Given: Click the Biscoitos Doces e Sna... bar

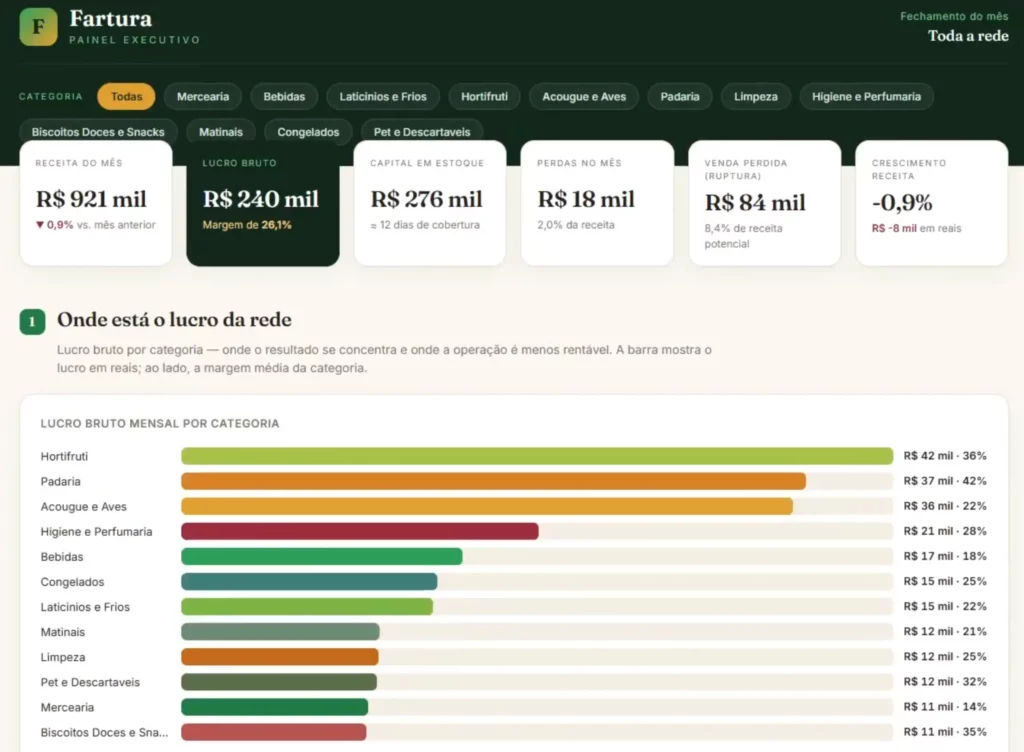Looking at the screenshot, I should (274, 732).
